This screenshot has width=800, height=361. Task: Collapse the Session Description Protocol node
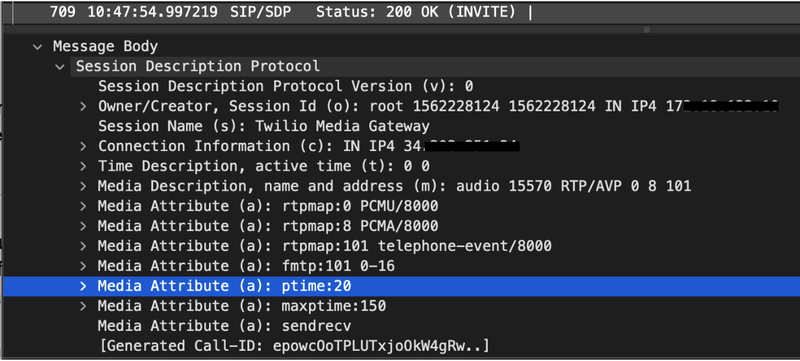[x=60, y=67]
